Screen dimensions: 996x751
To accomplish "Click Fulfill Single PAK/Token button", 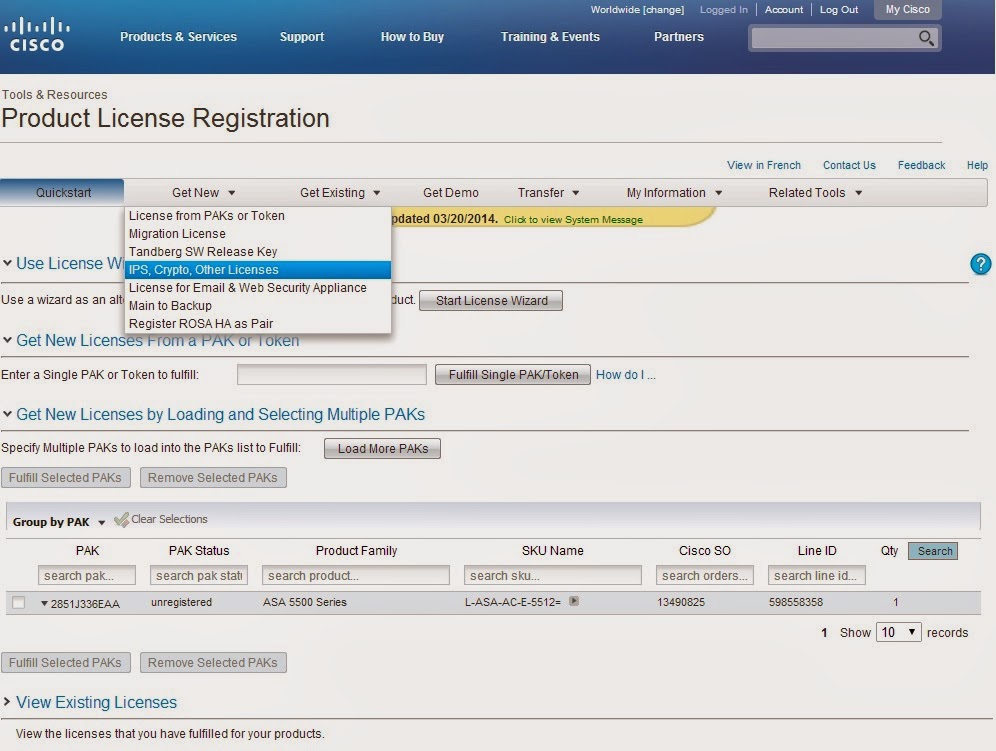I will (513, 375).
